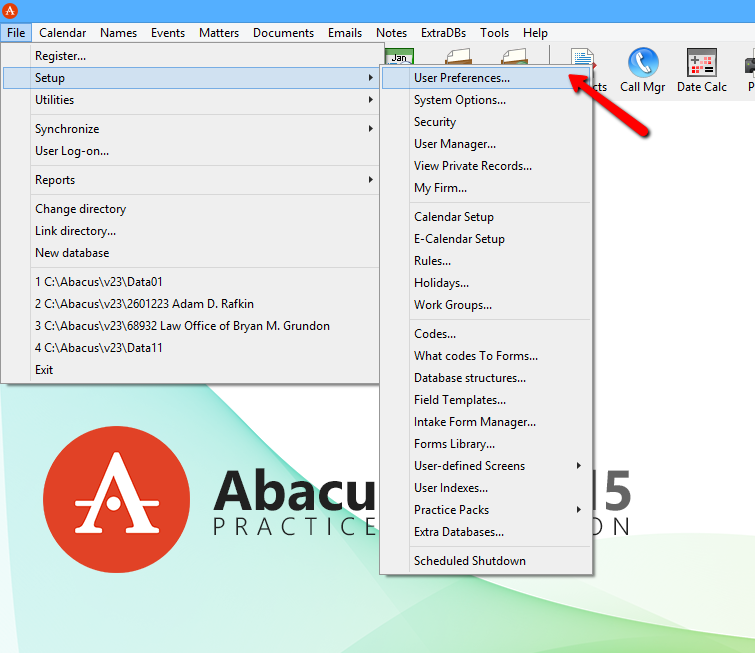Select Holidays... menu item
This screenshot has height=653, width=755.
486,283
